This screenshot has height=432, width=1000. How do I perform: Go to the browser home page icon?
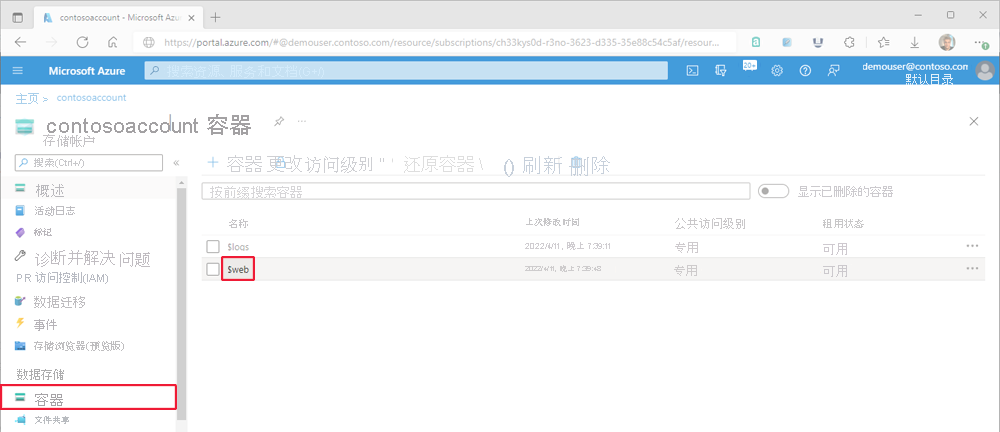click(x=113, y=42)
